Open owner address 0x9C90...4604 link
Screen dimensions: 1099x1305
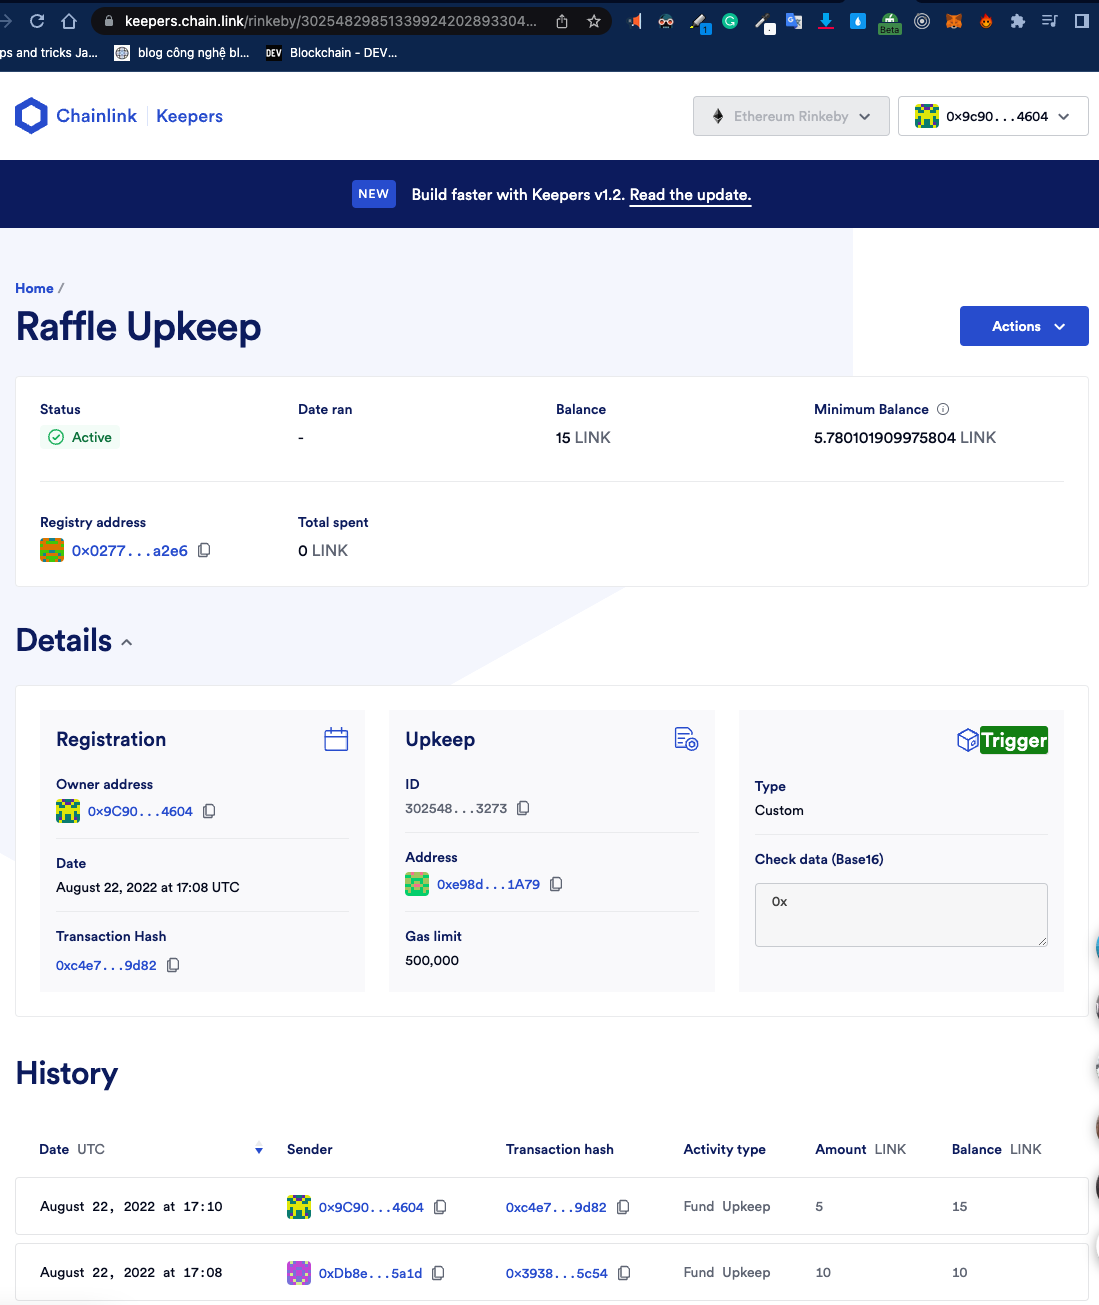pos(140,811)
